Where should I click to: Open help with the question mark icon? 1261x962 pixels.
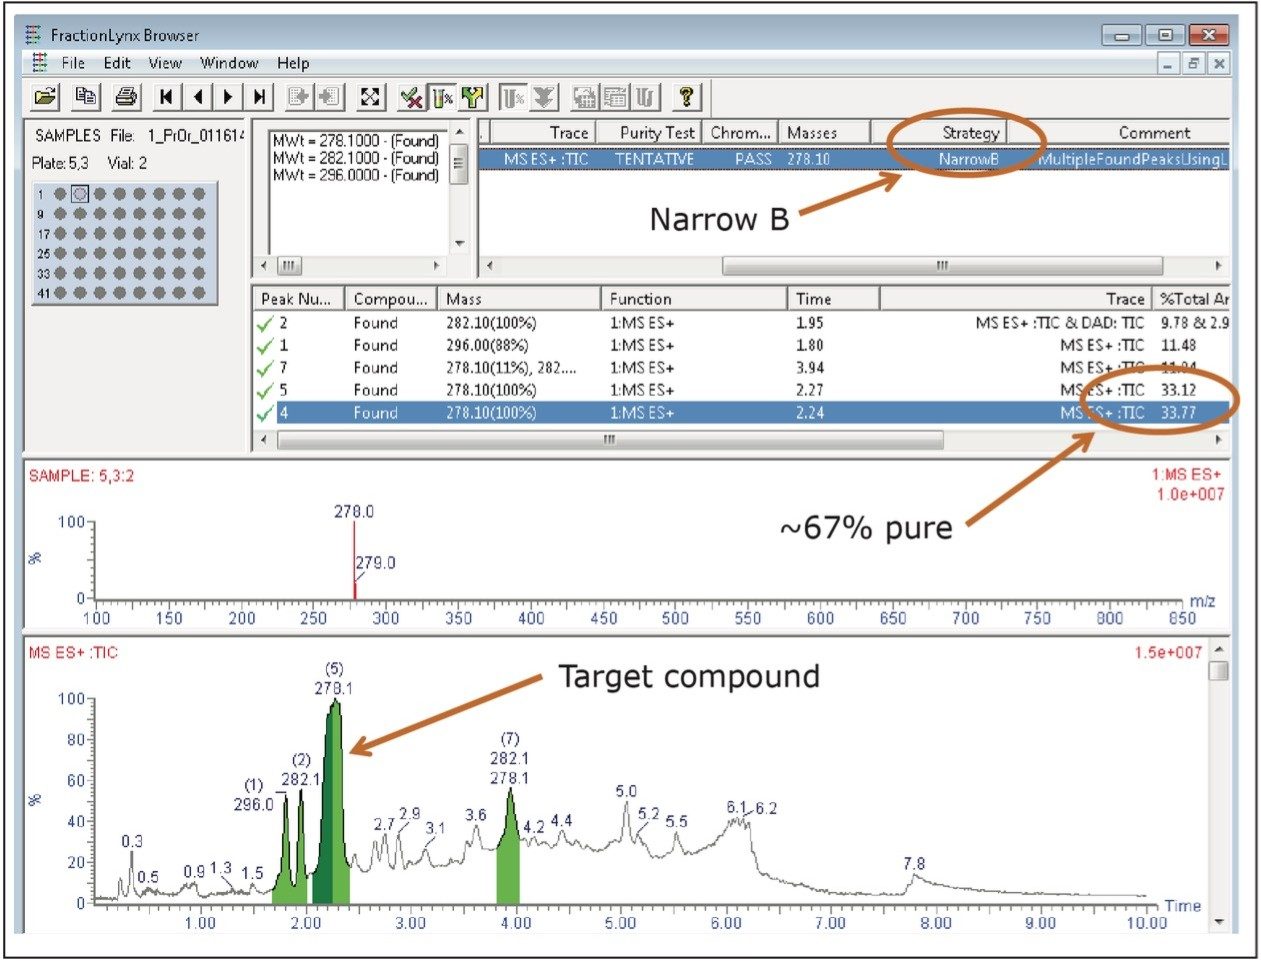685,97
